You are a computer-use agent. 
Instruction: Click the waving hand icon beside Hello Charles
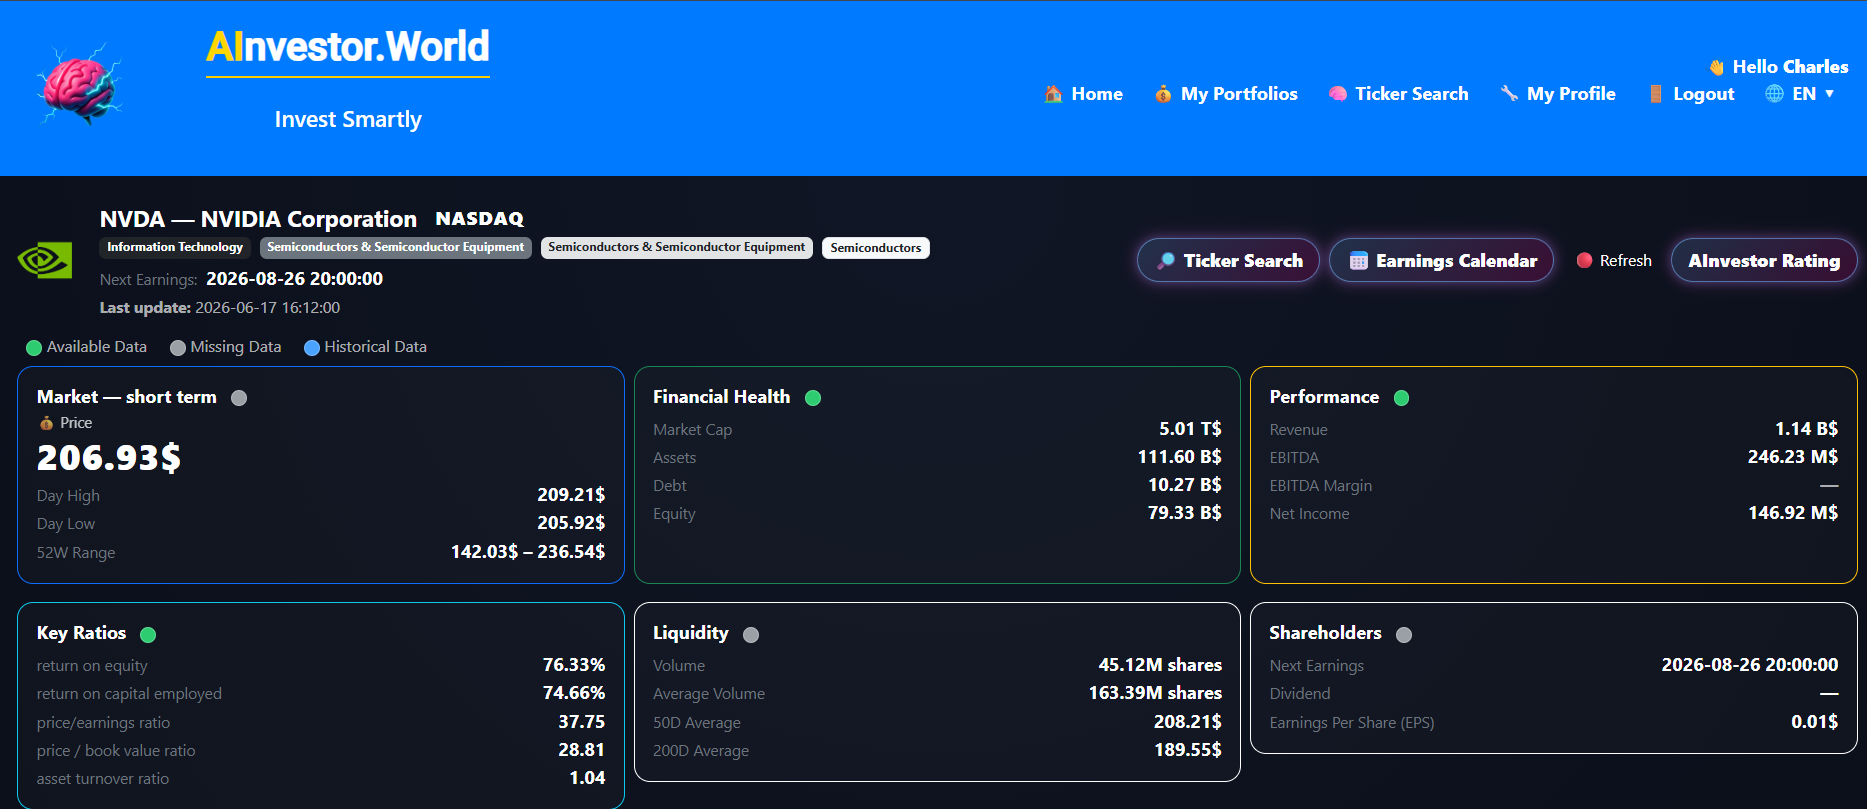click(1717, 67)
